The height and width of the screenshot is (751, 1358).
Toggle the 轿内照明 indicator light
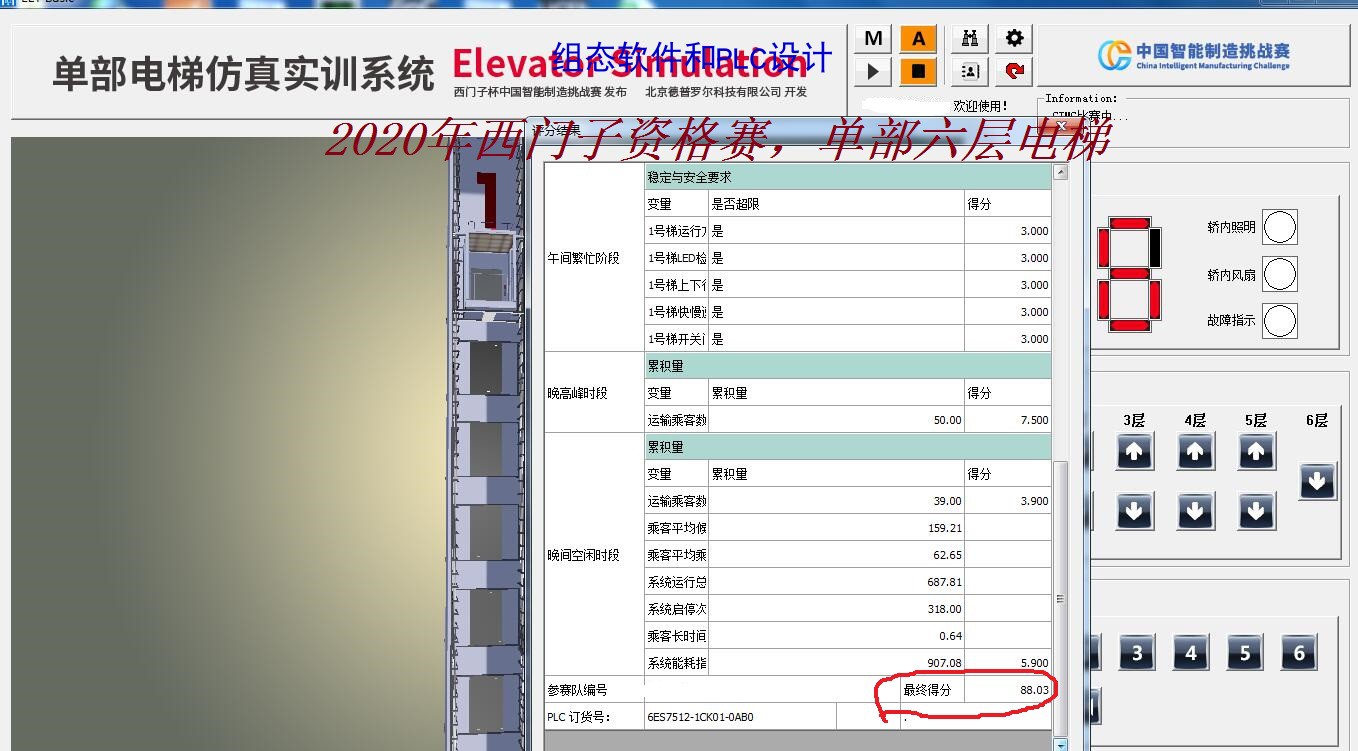click(1280, 227)
